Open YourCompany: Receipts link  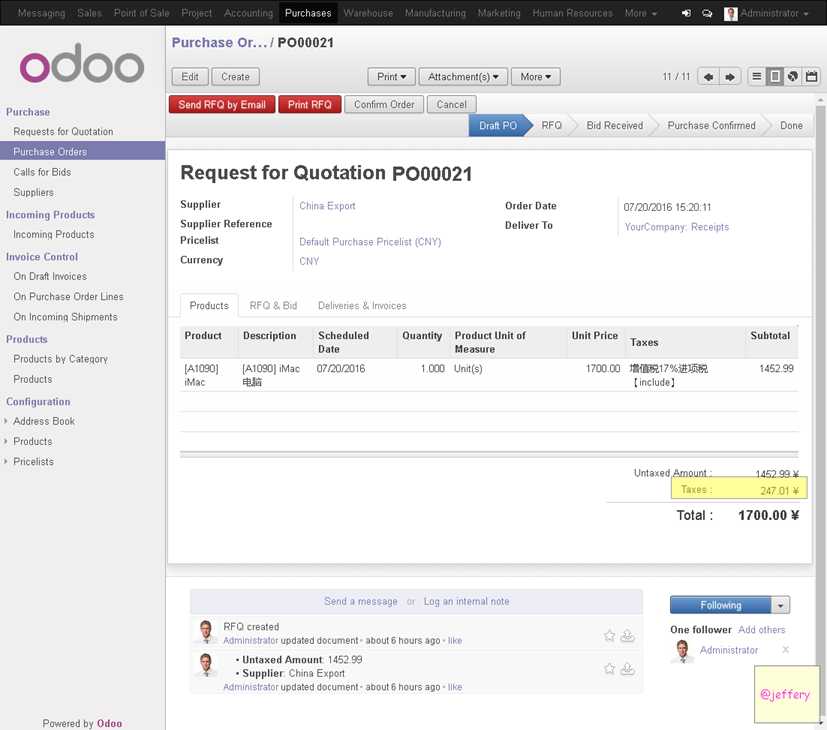coord(677,227)
